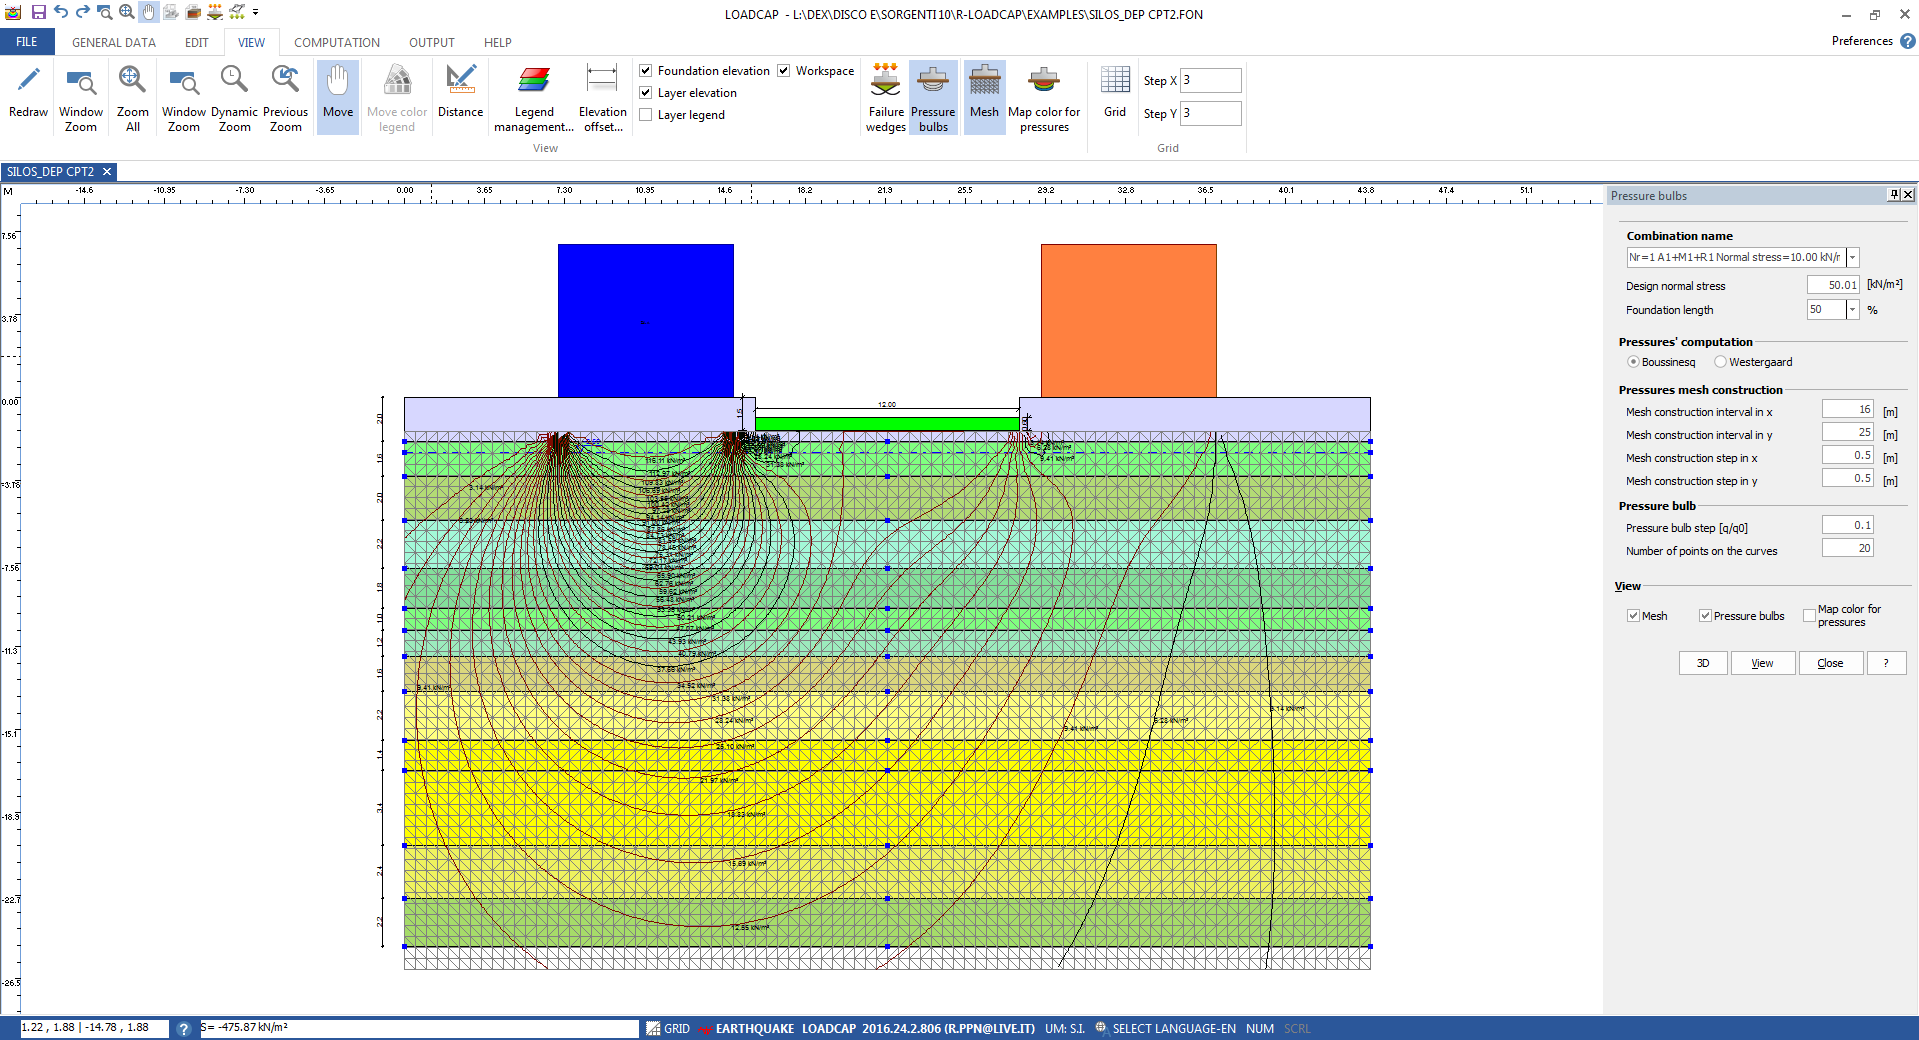Open the Foundation length percent dropdown

(x=1852, y=310)
